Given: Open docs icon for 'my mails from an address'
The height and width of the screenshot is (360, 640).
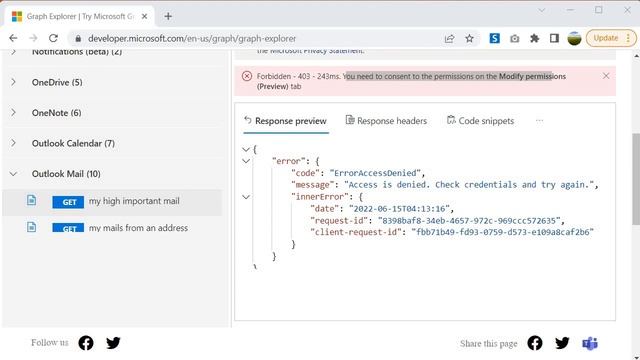Looking at the screenshot, I should click(x=31, y=227).
